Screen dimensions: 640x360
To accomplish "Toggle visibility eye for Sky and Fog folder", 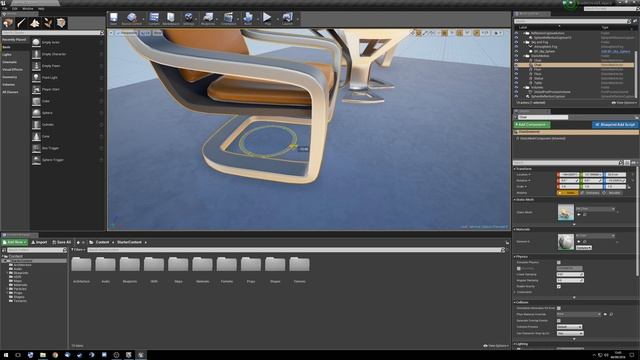I will [516, 42].
